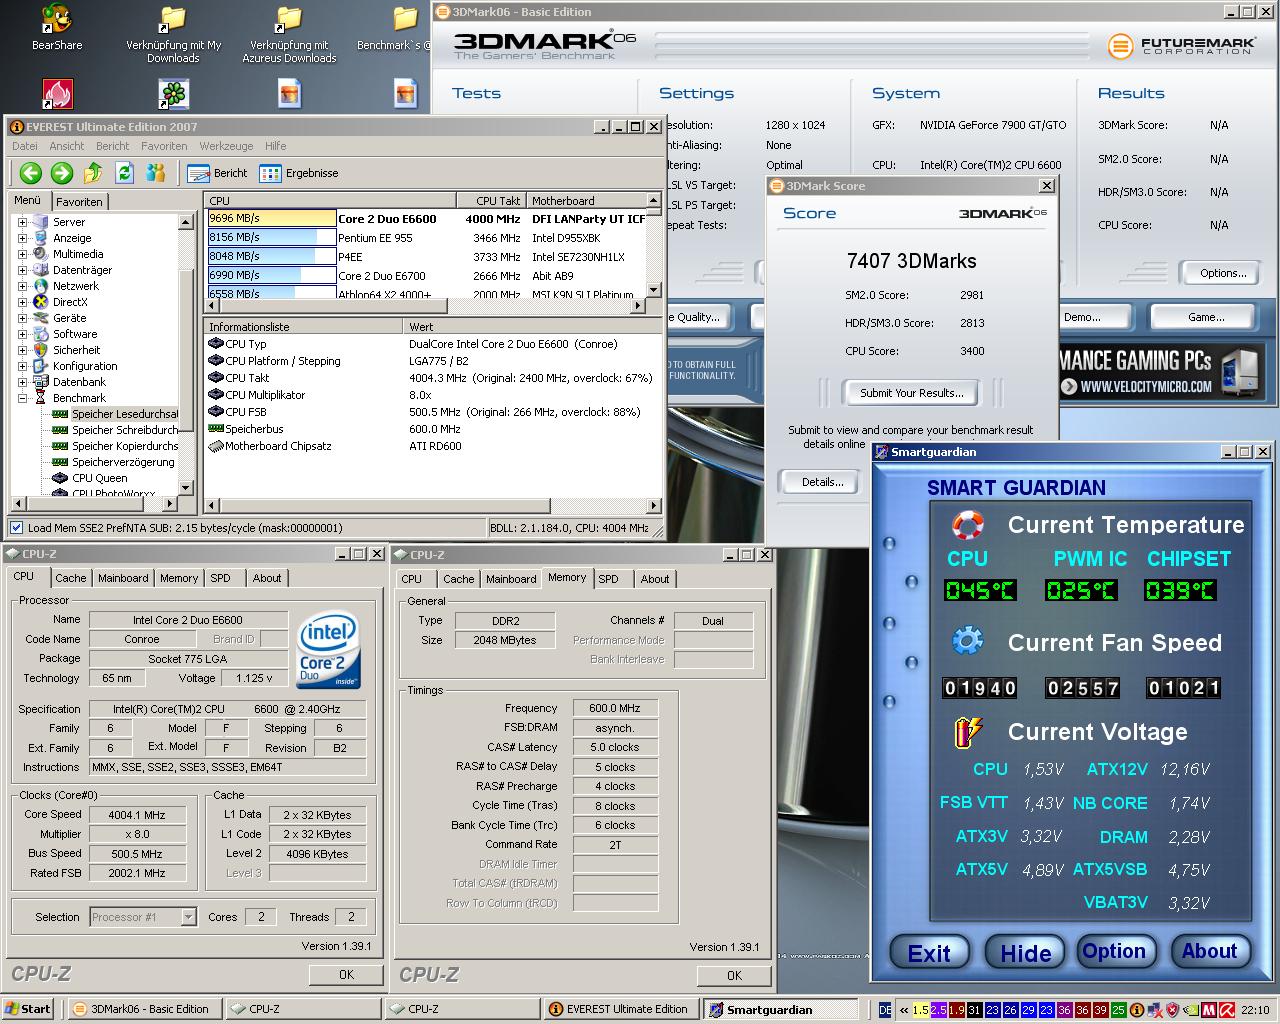Collapse the Benchmark tree node
Viewport: 1280px width, 1024px height.
coord(22,398)
